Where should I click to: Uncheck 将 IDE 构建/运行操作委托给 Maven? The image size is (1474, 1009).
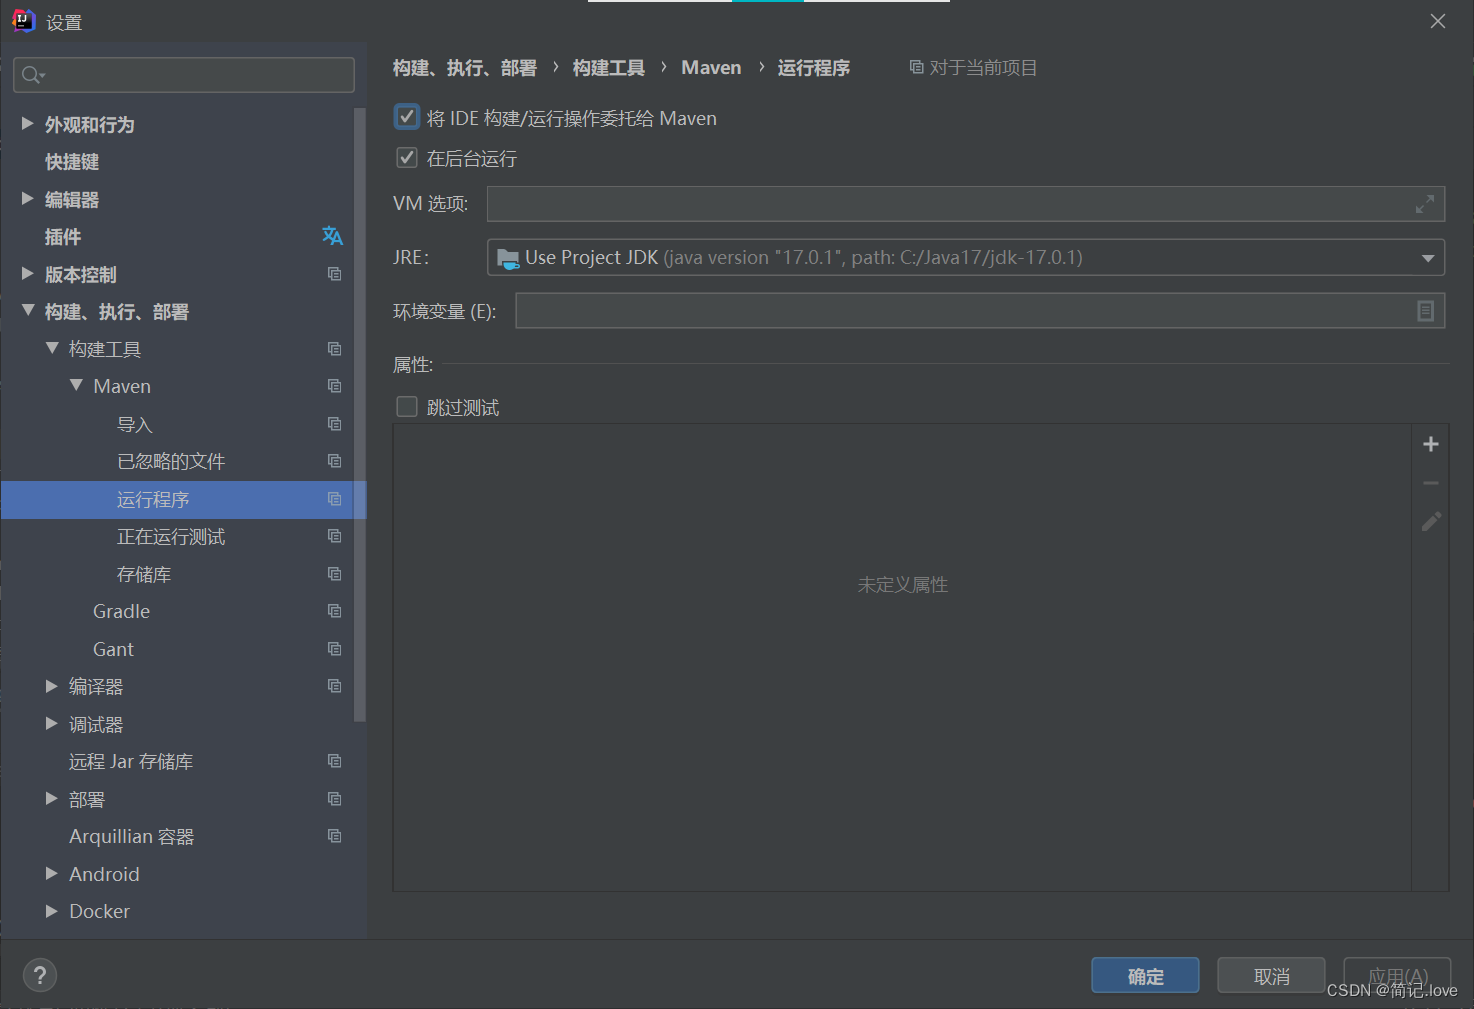pyautogui.click(x=406, y=117)
